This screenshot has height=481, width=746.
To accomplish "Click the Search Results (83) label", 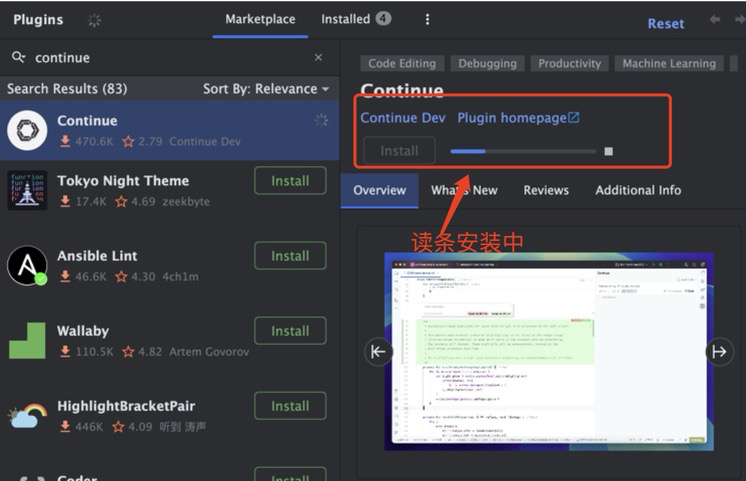I will point(67,89).
